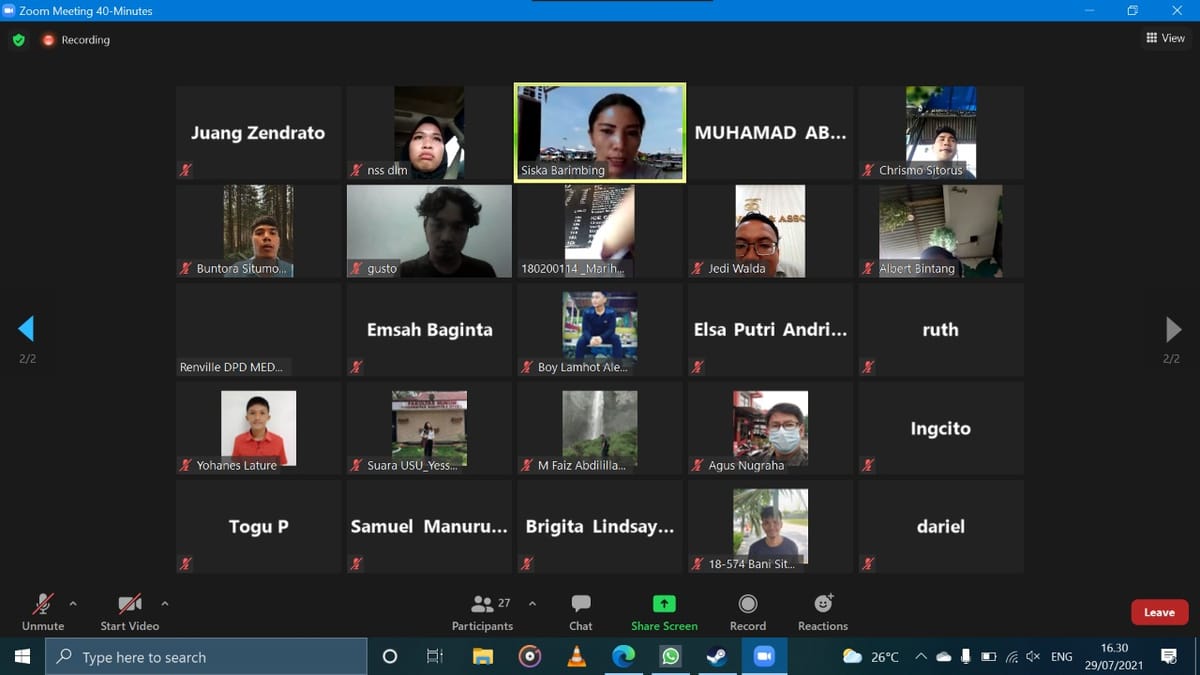This screenshot has height=675, width=1200.
Task: Toggle the Record button
Action: pos(747,611)
